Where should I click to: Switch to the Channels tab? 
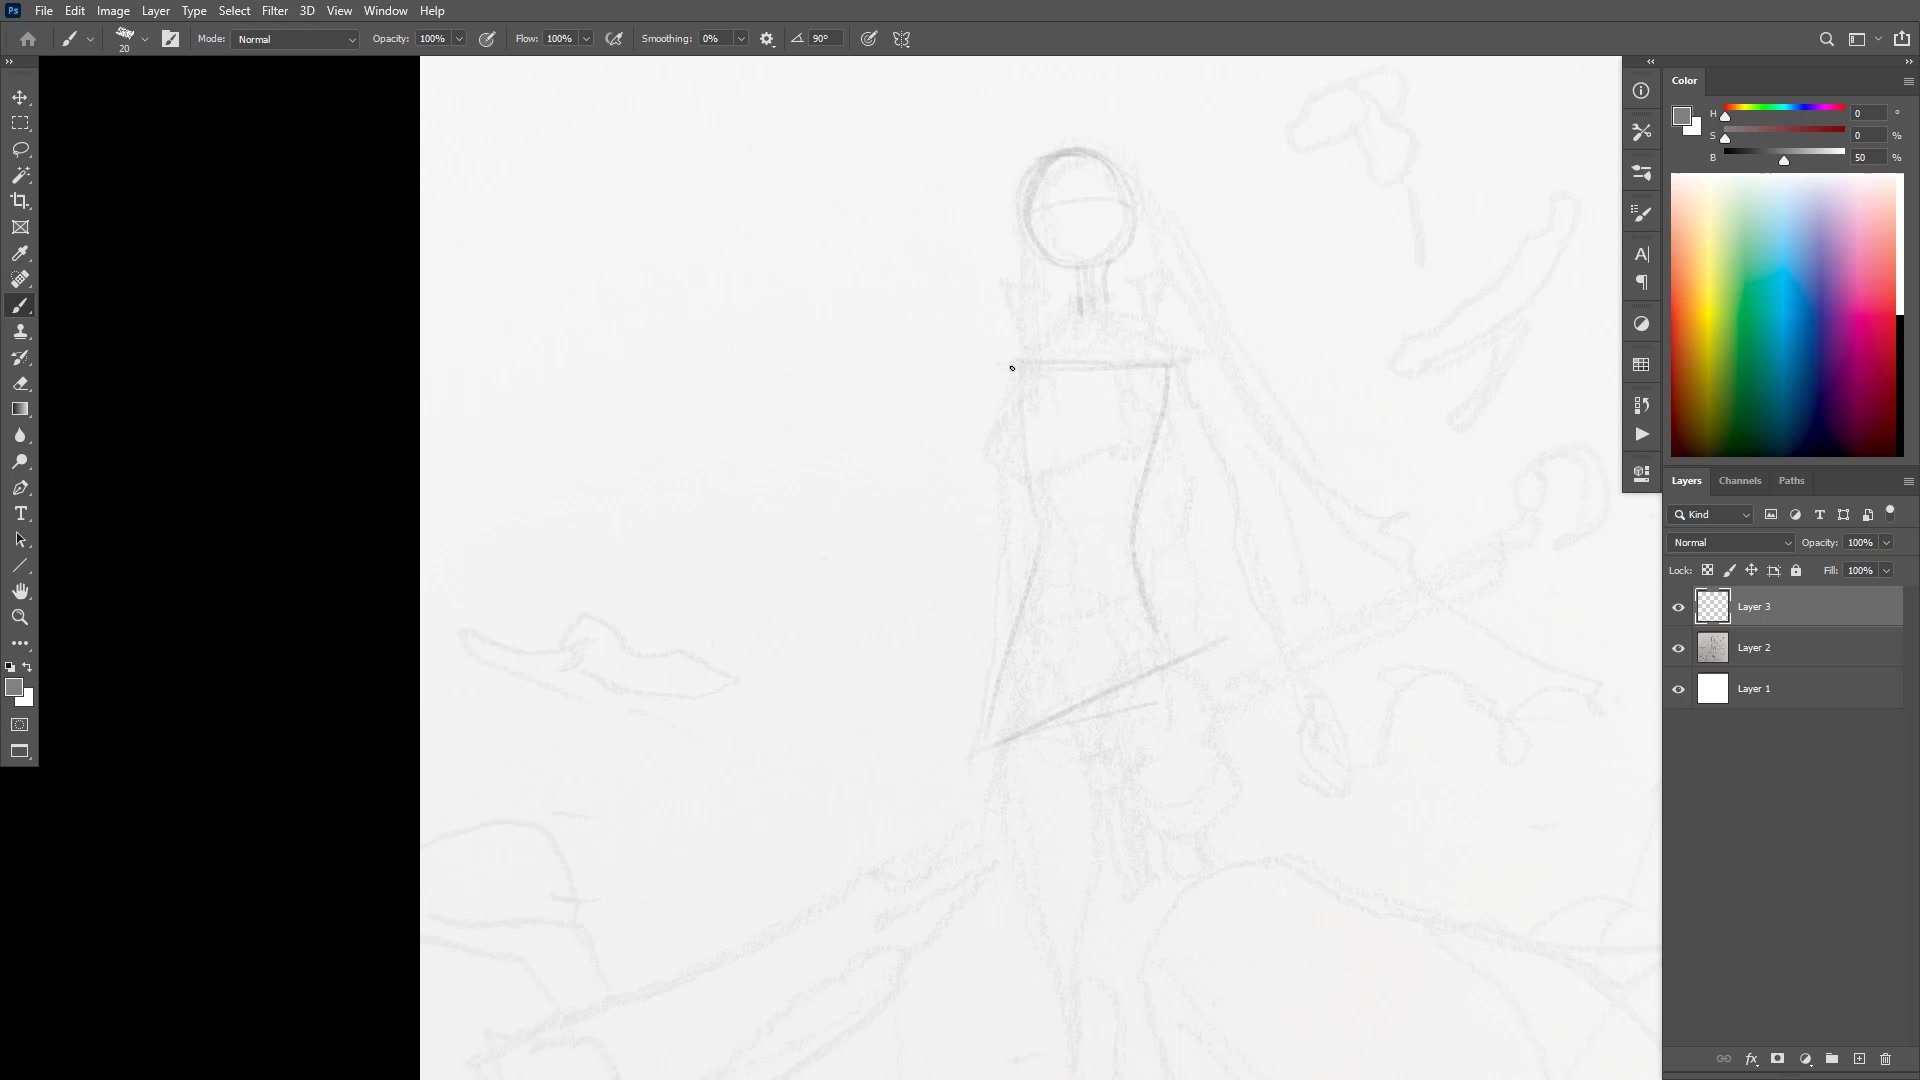click(x=1739, y=481)
